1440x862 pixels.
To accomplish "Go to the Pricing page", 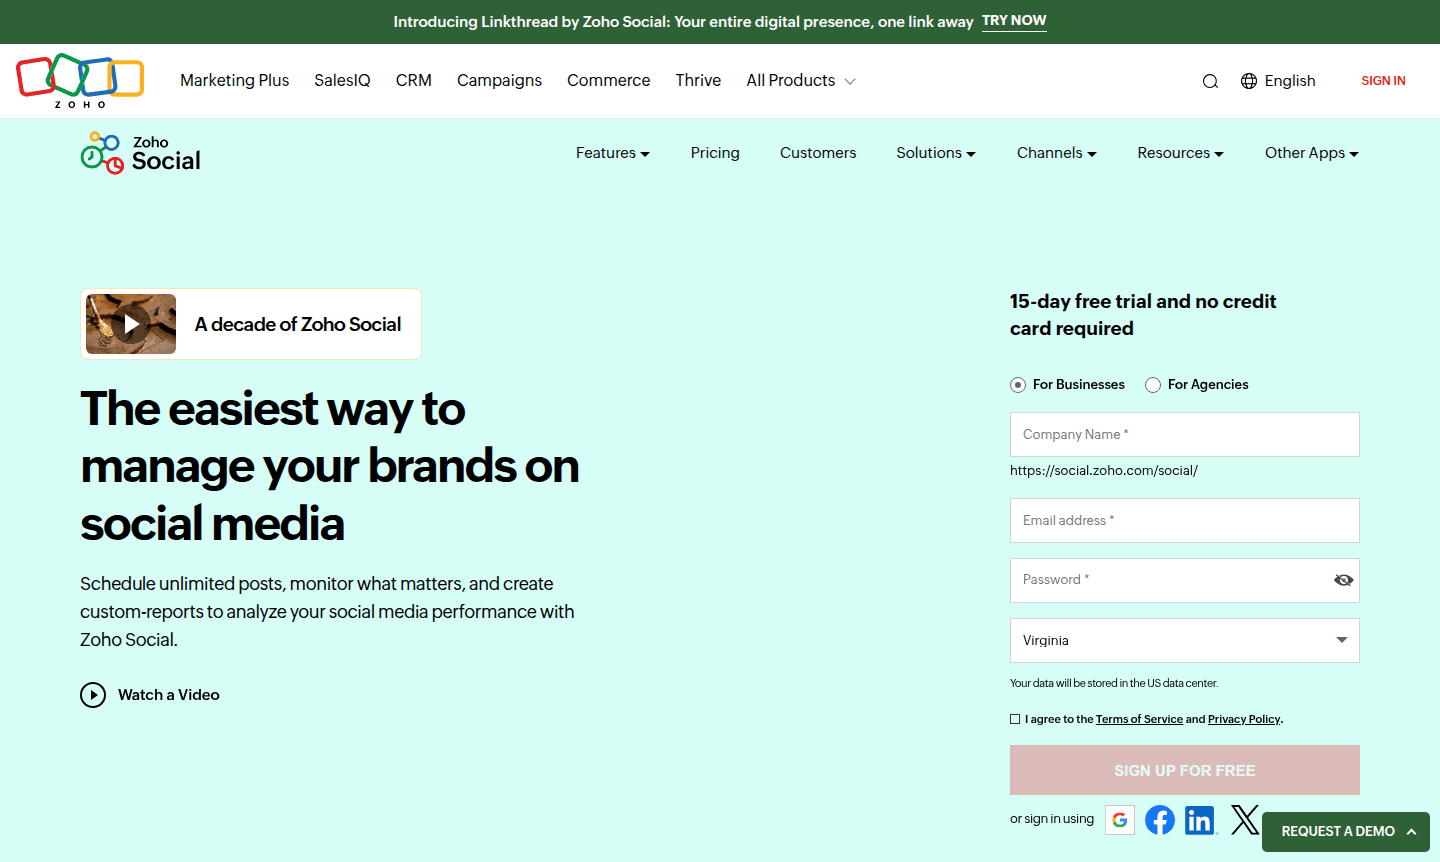I will click(715, 152).
